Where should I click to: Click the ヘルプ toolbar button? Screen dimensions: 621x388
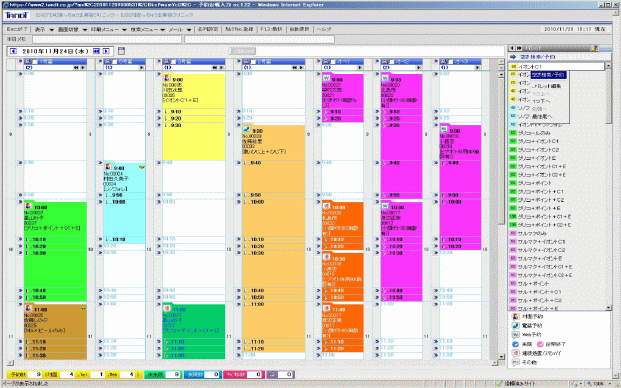point(324,29)
